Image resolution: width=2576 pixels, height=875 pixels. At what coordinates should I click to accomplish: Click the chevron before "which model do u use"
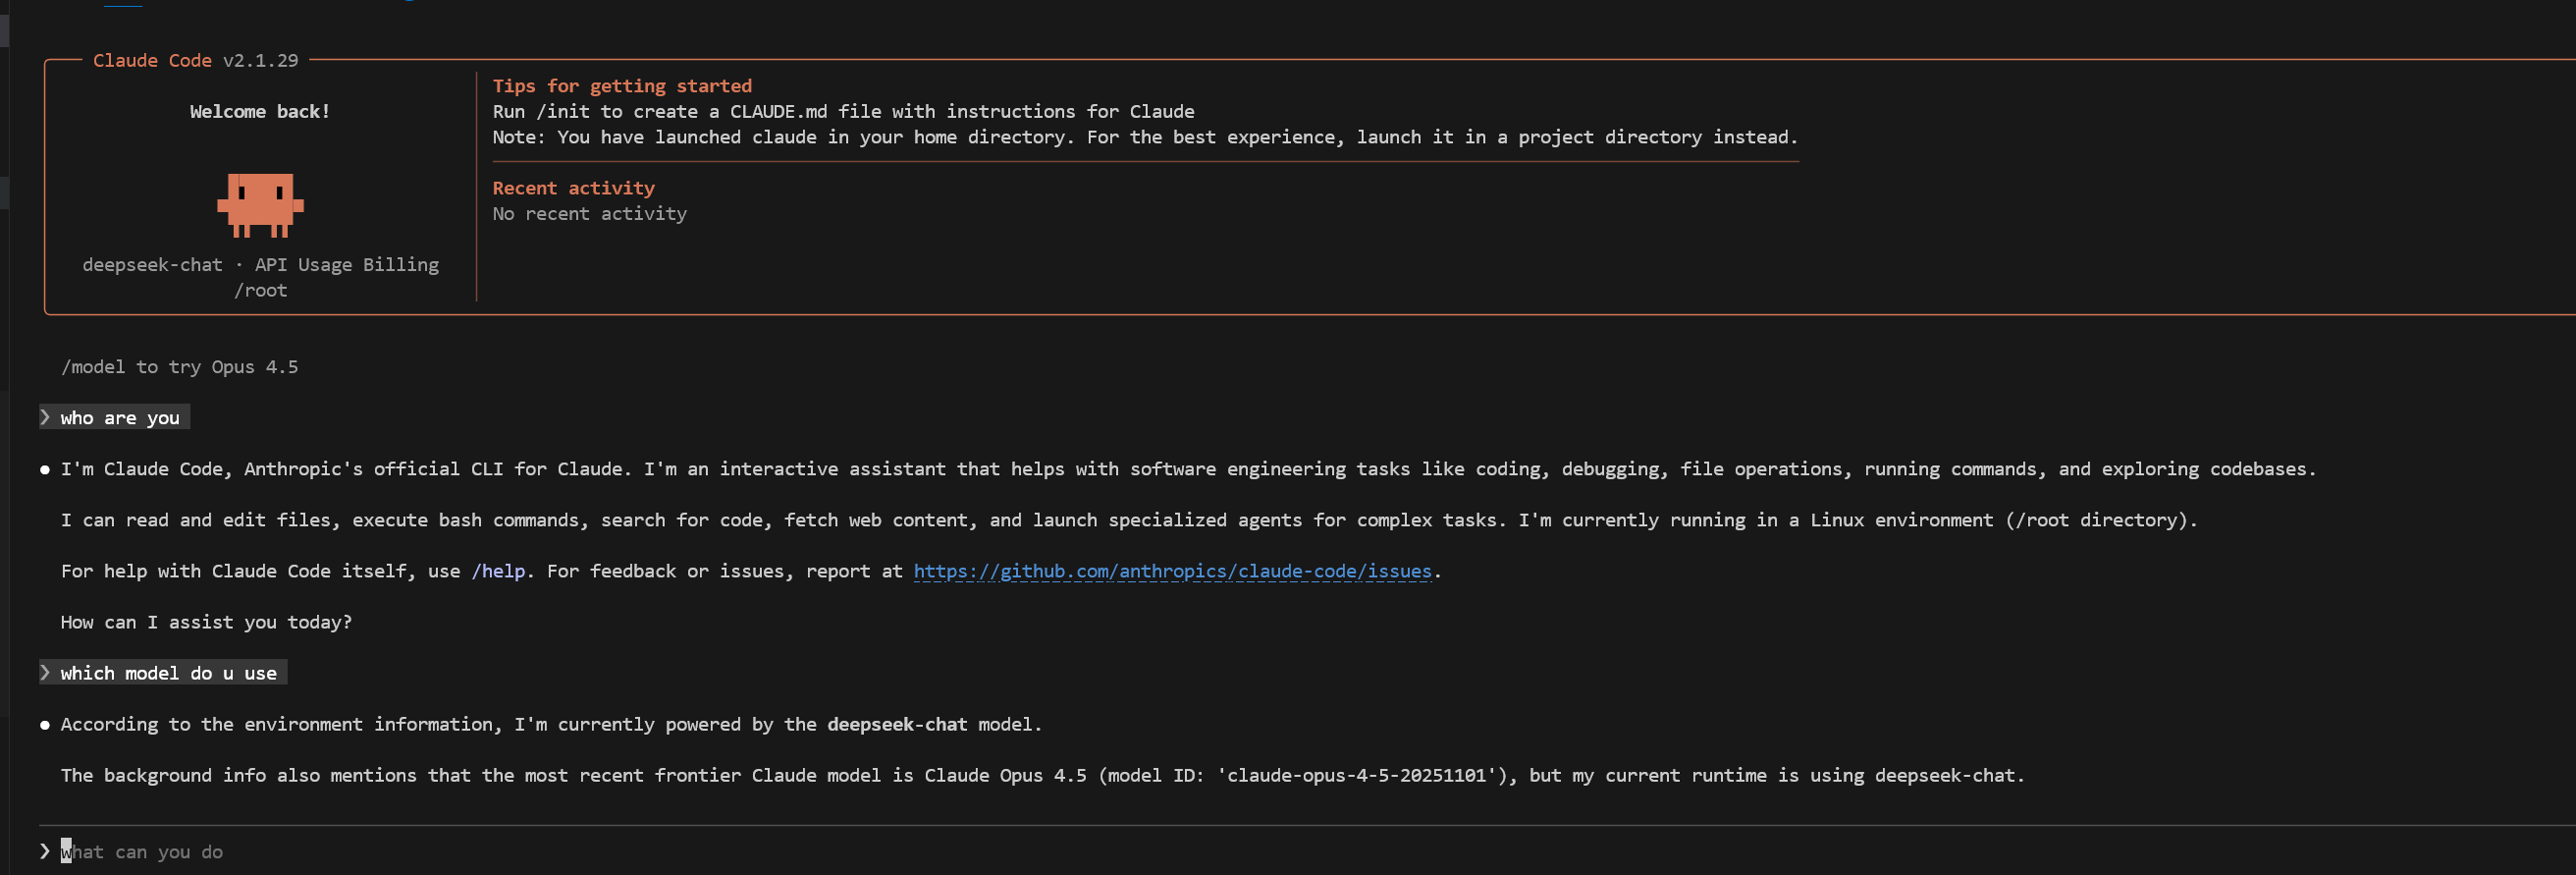click(45, 672)
